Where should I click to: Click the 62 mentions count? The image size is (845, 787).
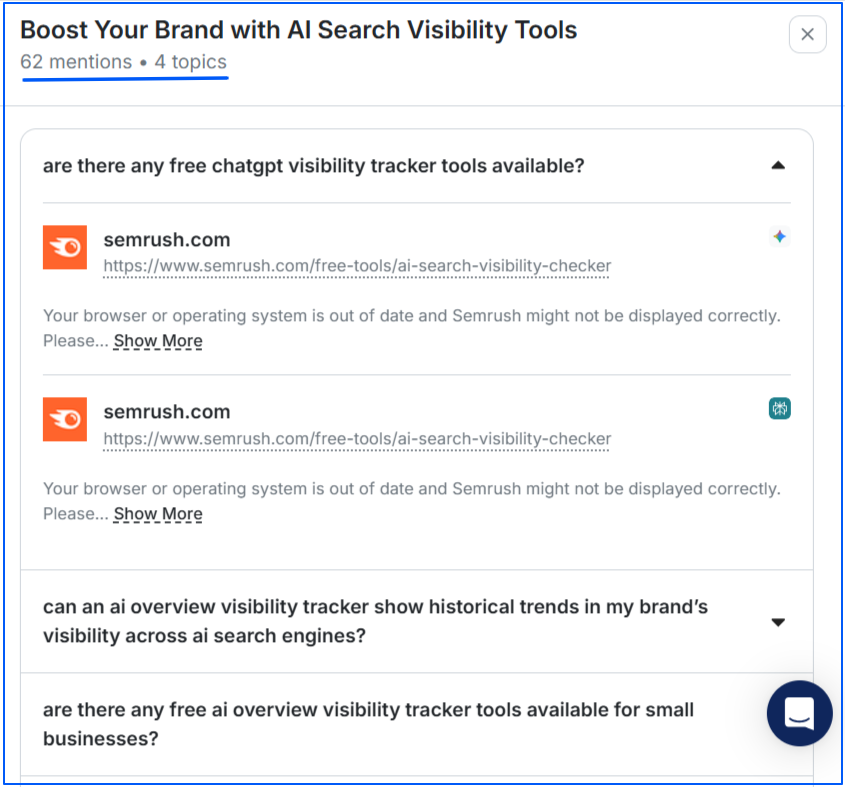click(76, 62)
